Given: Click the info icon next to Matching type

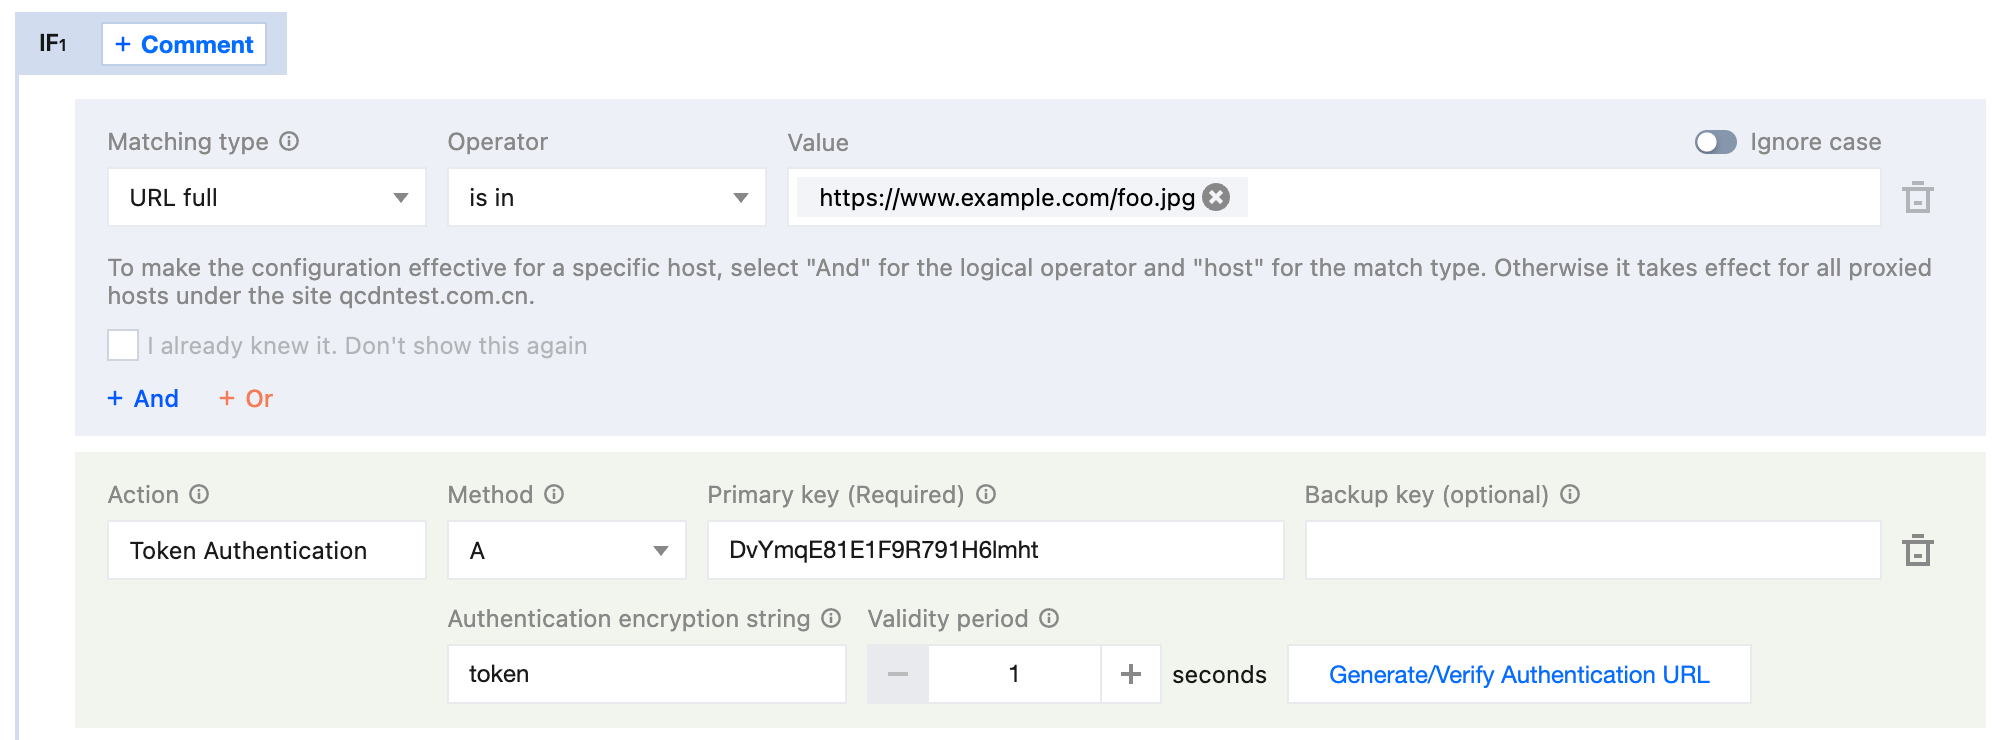Looking at the screenshot, I should point(289,142).
